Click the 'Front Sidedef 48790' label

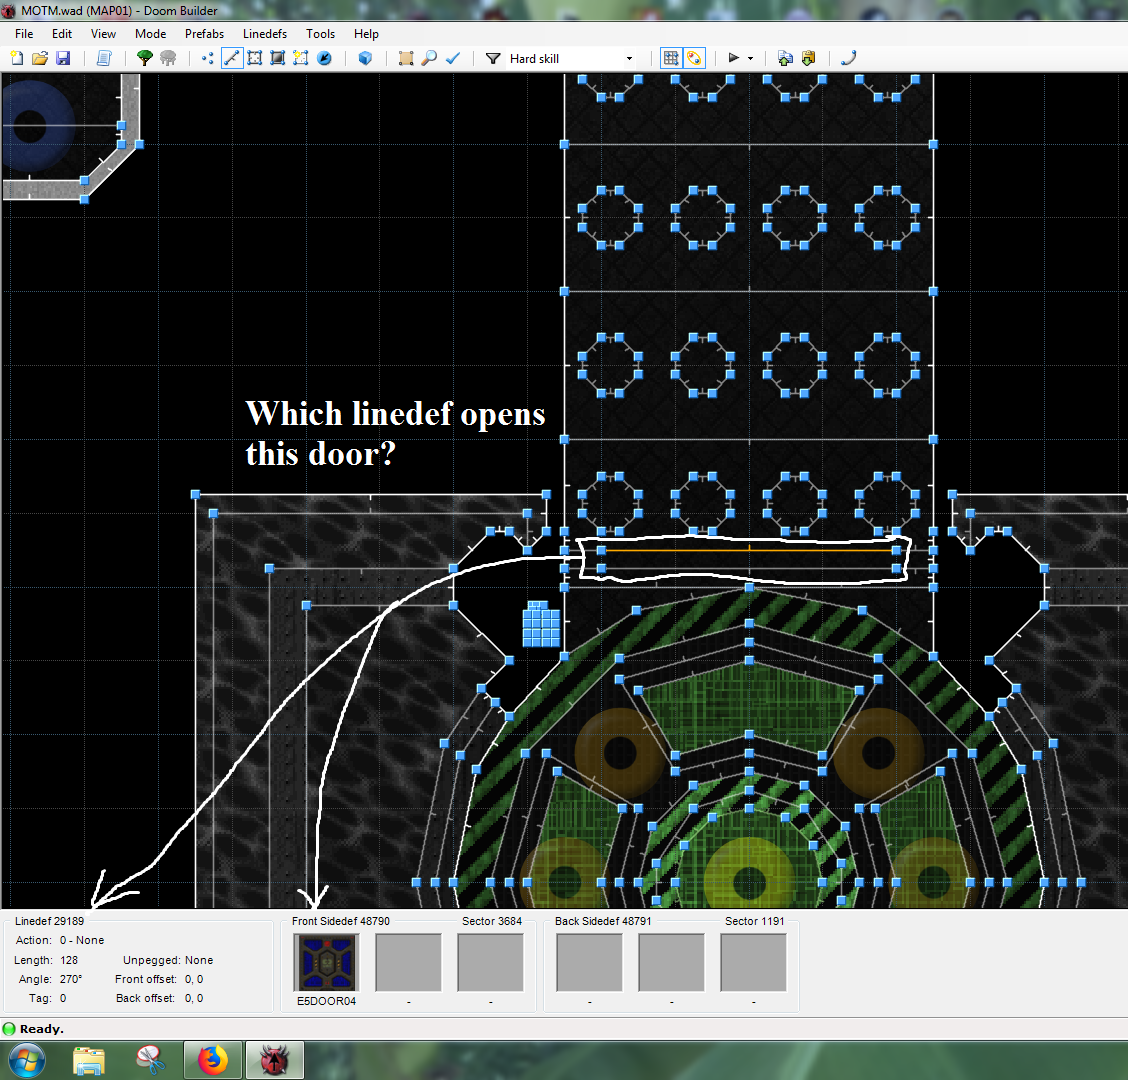341,921
